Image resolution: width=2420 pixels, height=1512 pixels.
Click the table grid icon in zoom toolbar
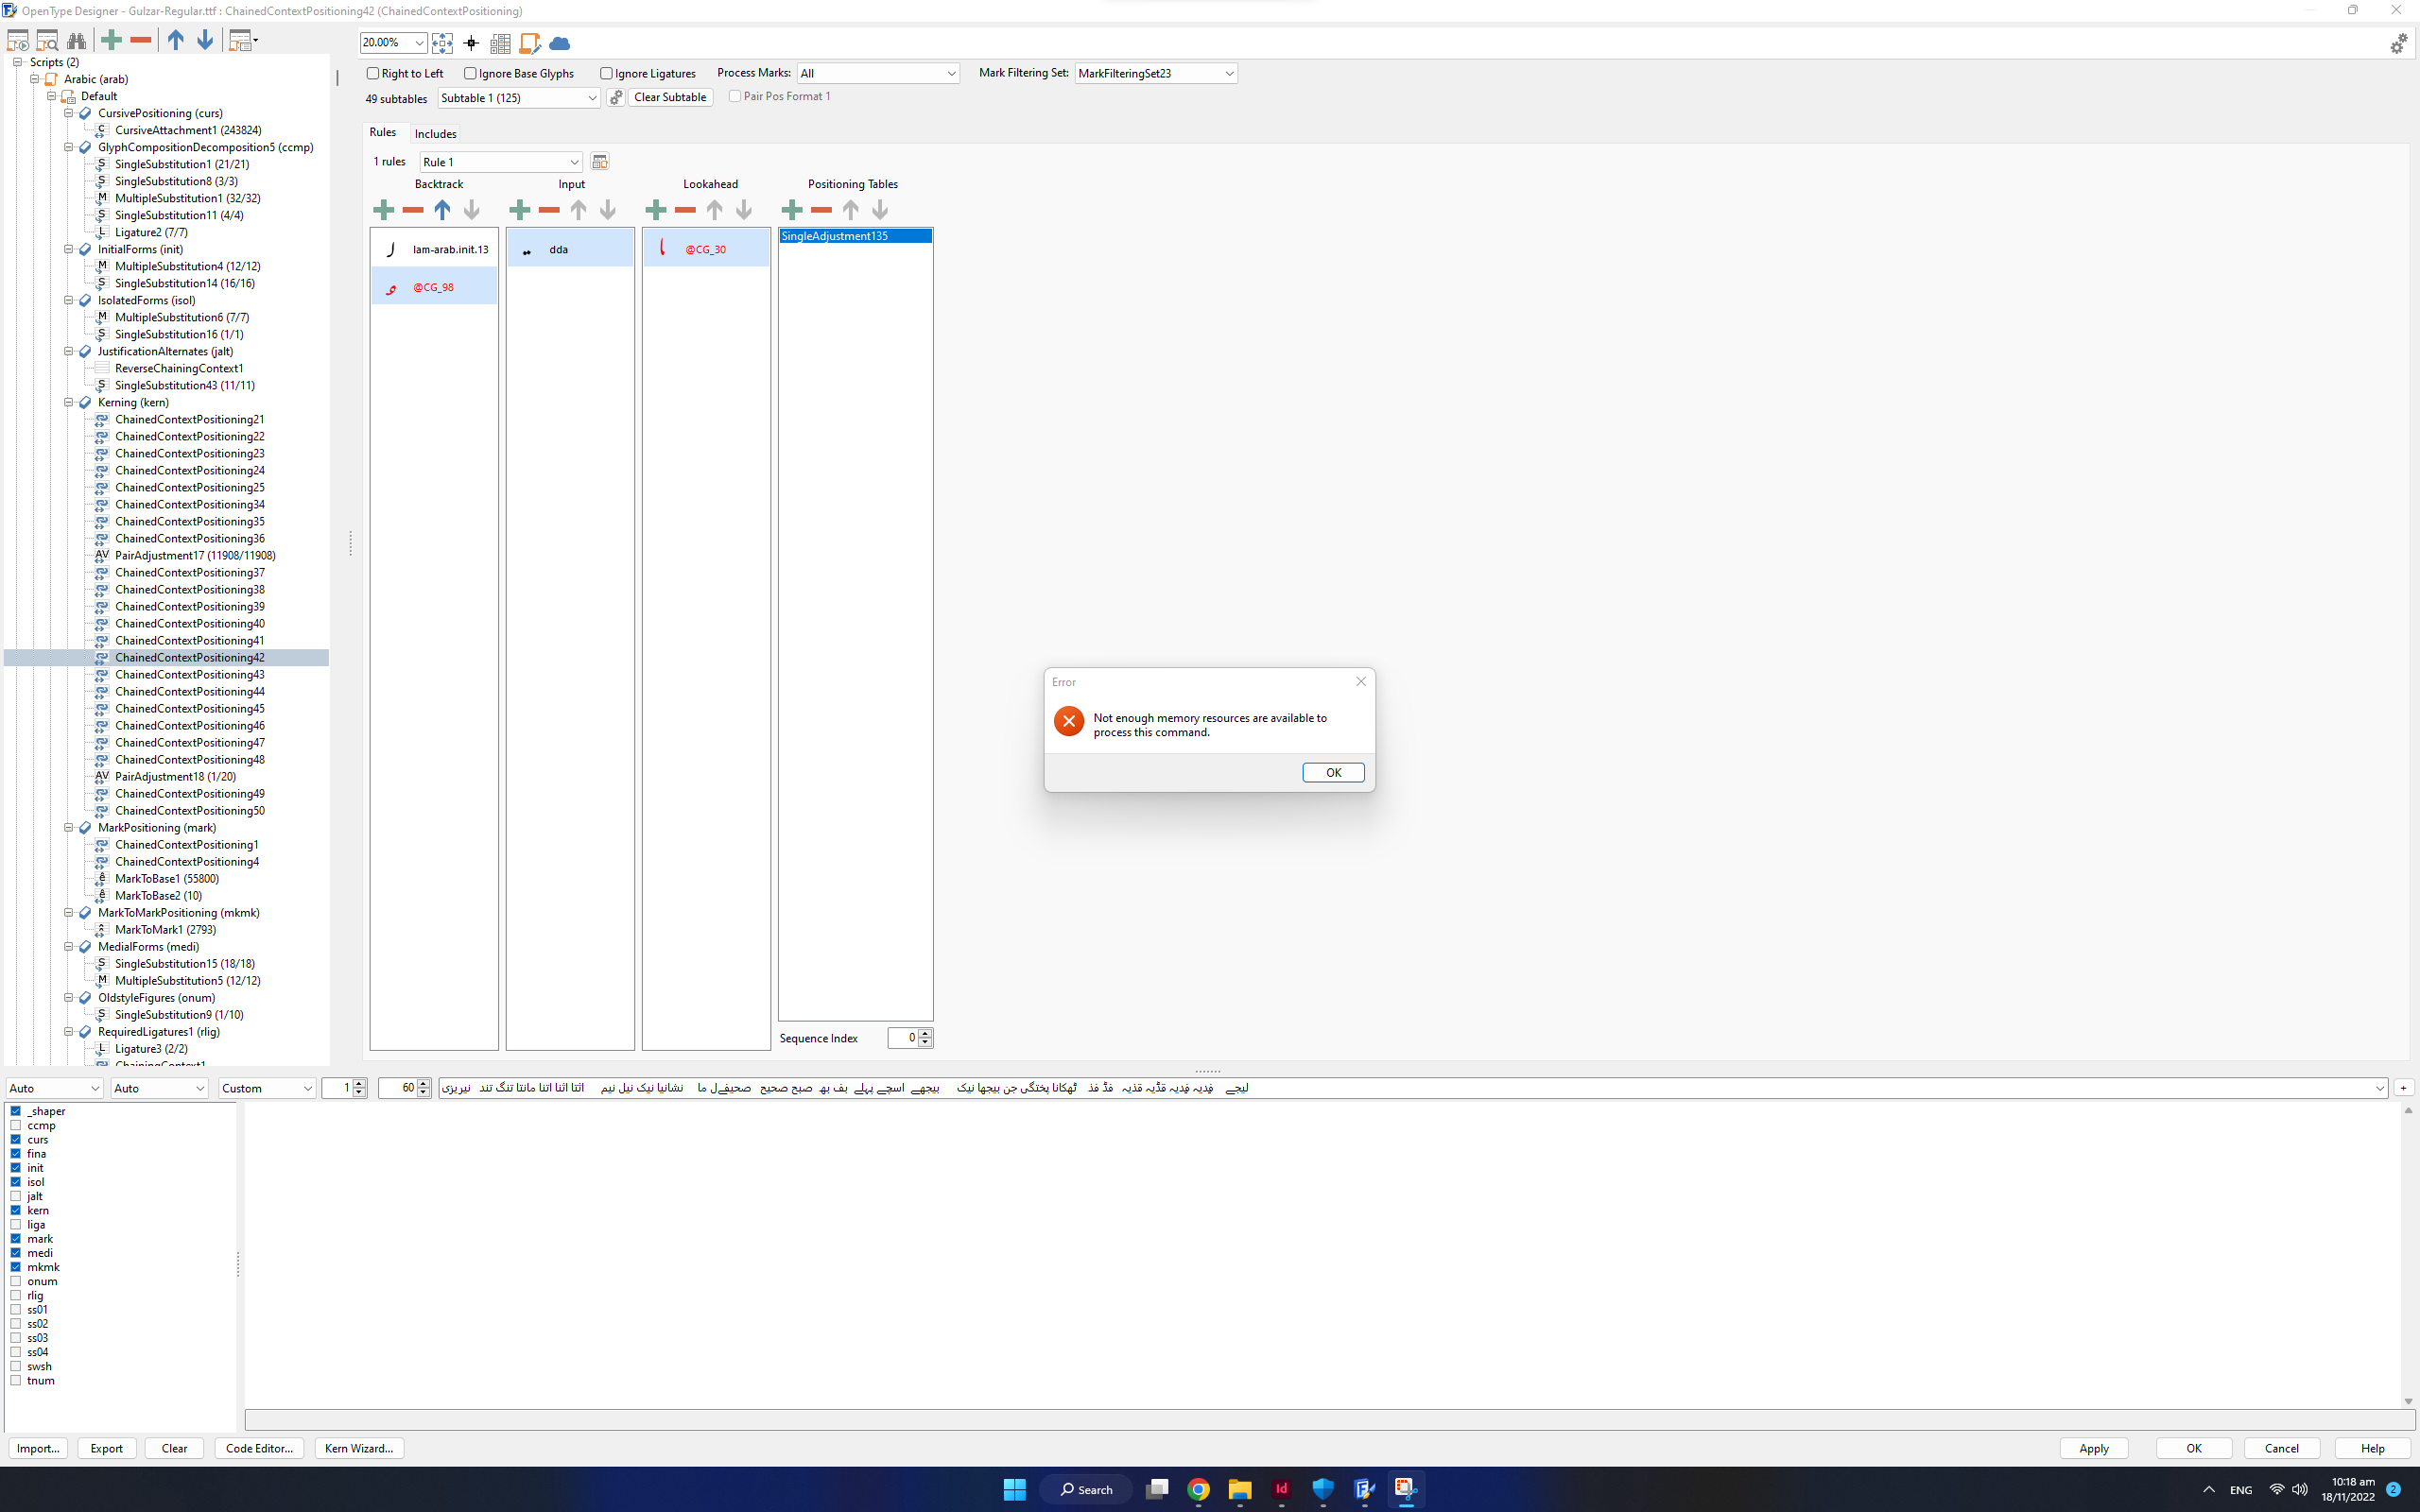click(501, 43)
